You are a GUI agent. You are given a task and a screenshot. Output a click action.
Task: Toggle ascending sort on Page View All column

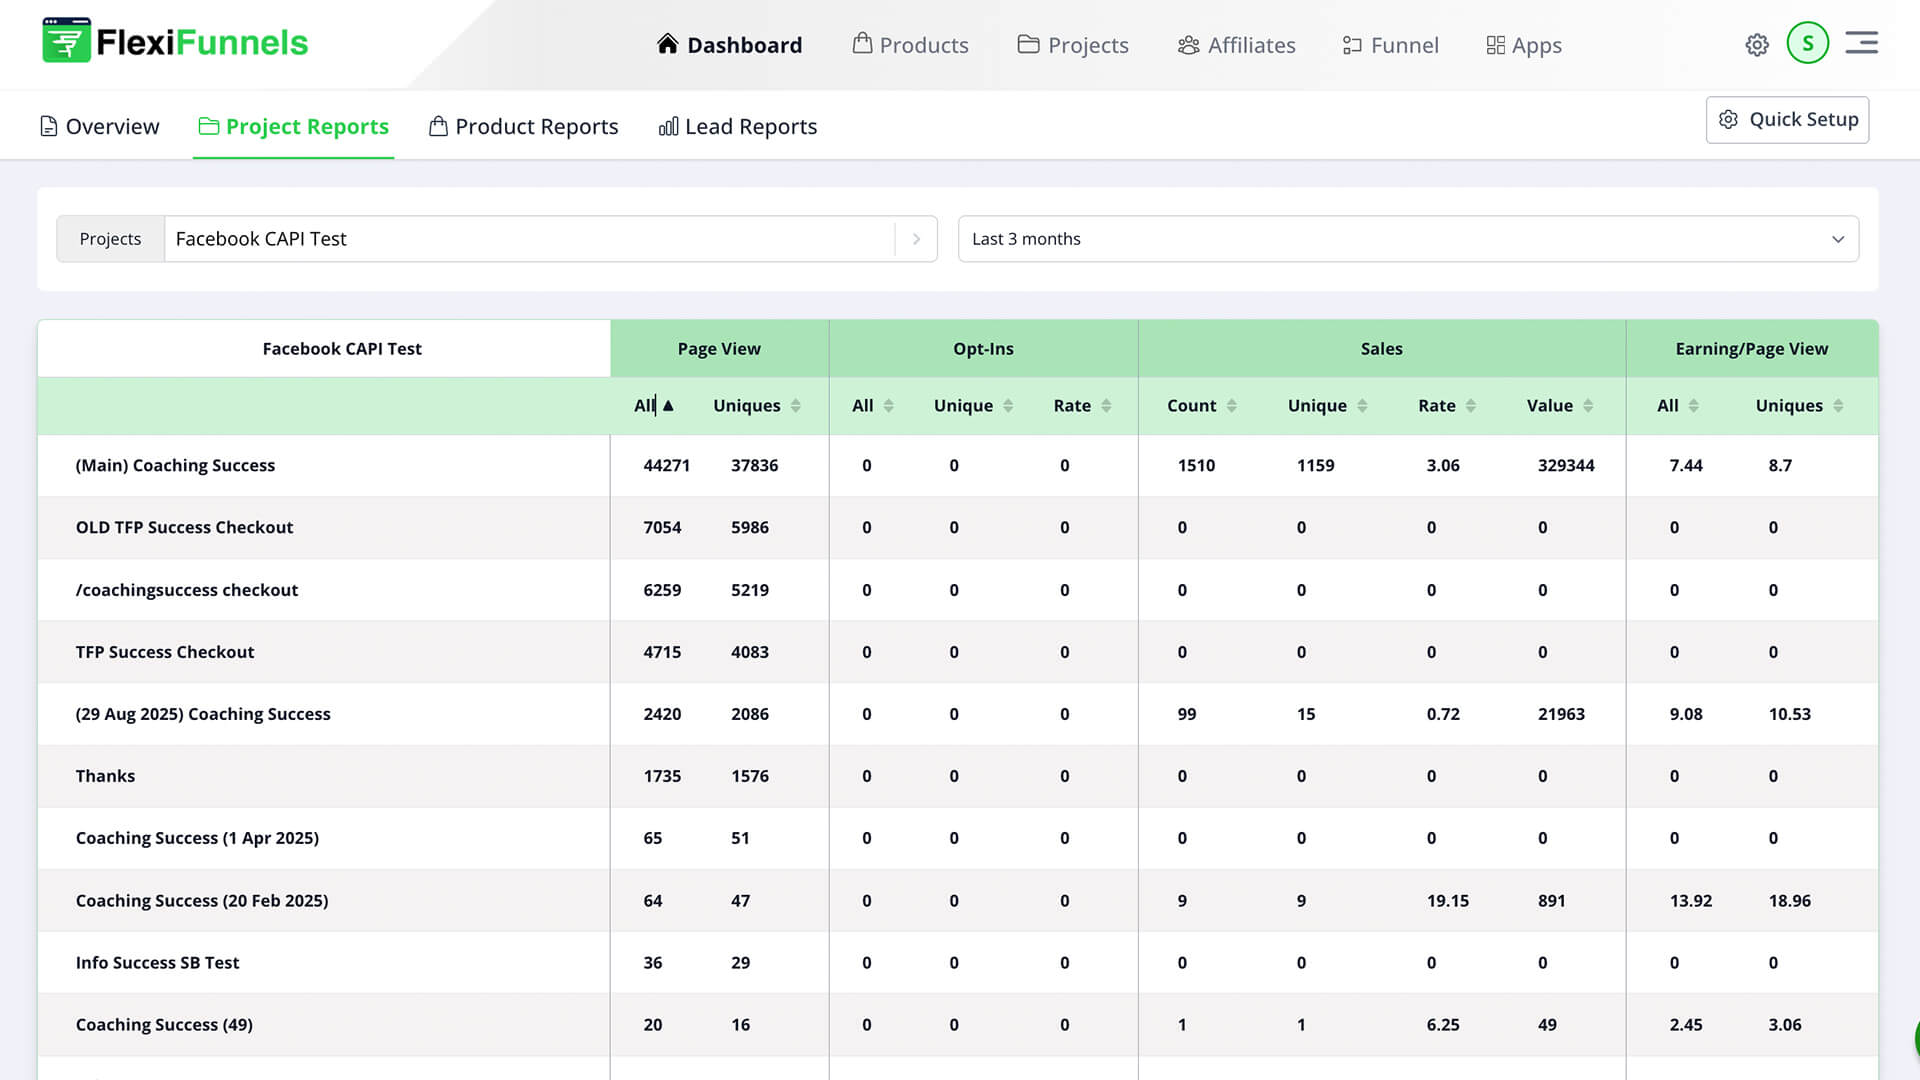[667, 406]
